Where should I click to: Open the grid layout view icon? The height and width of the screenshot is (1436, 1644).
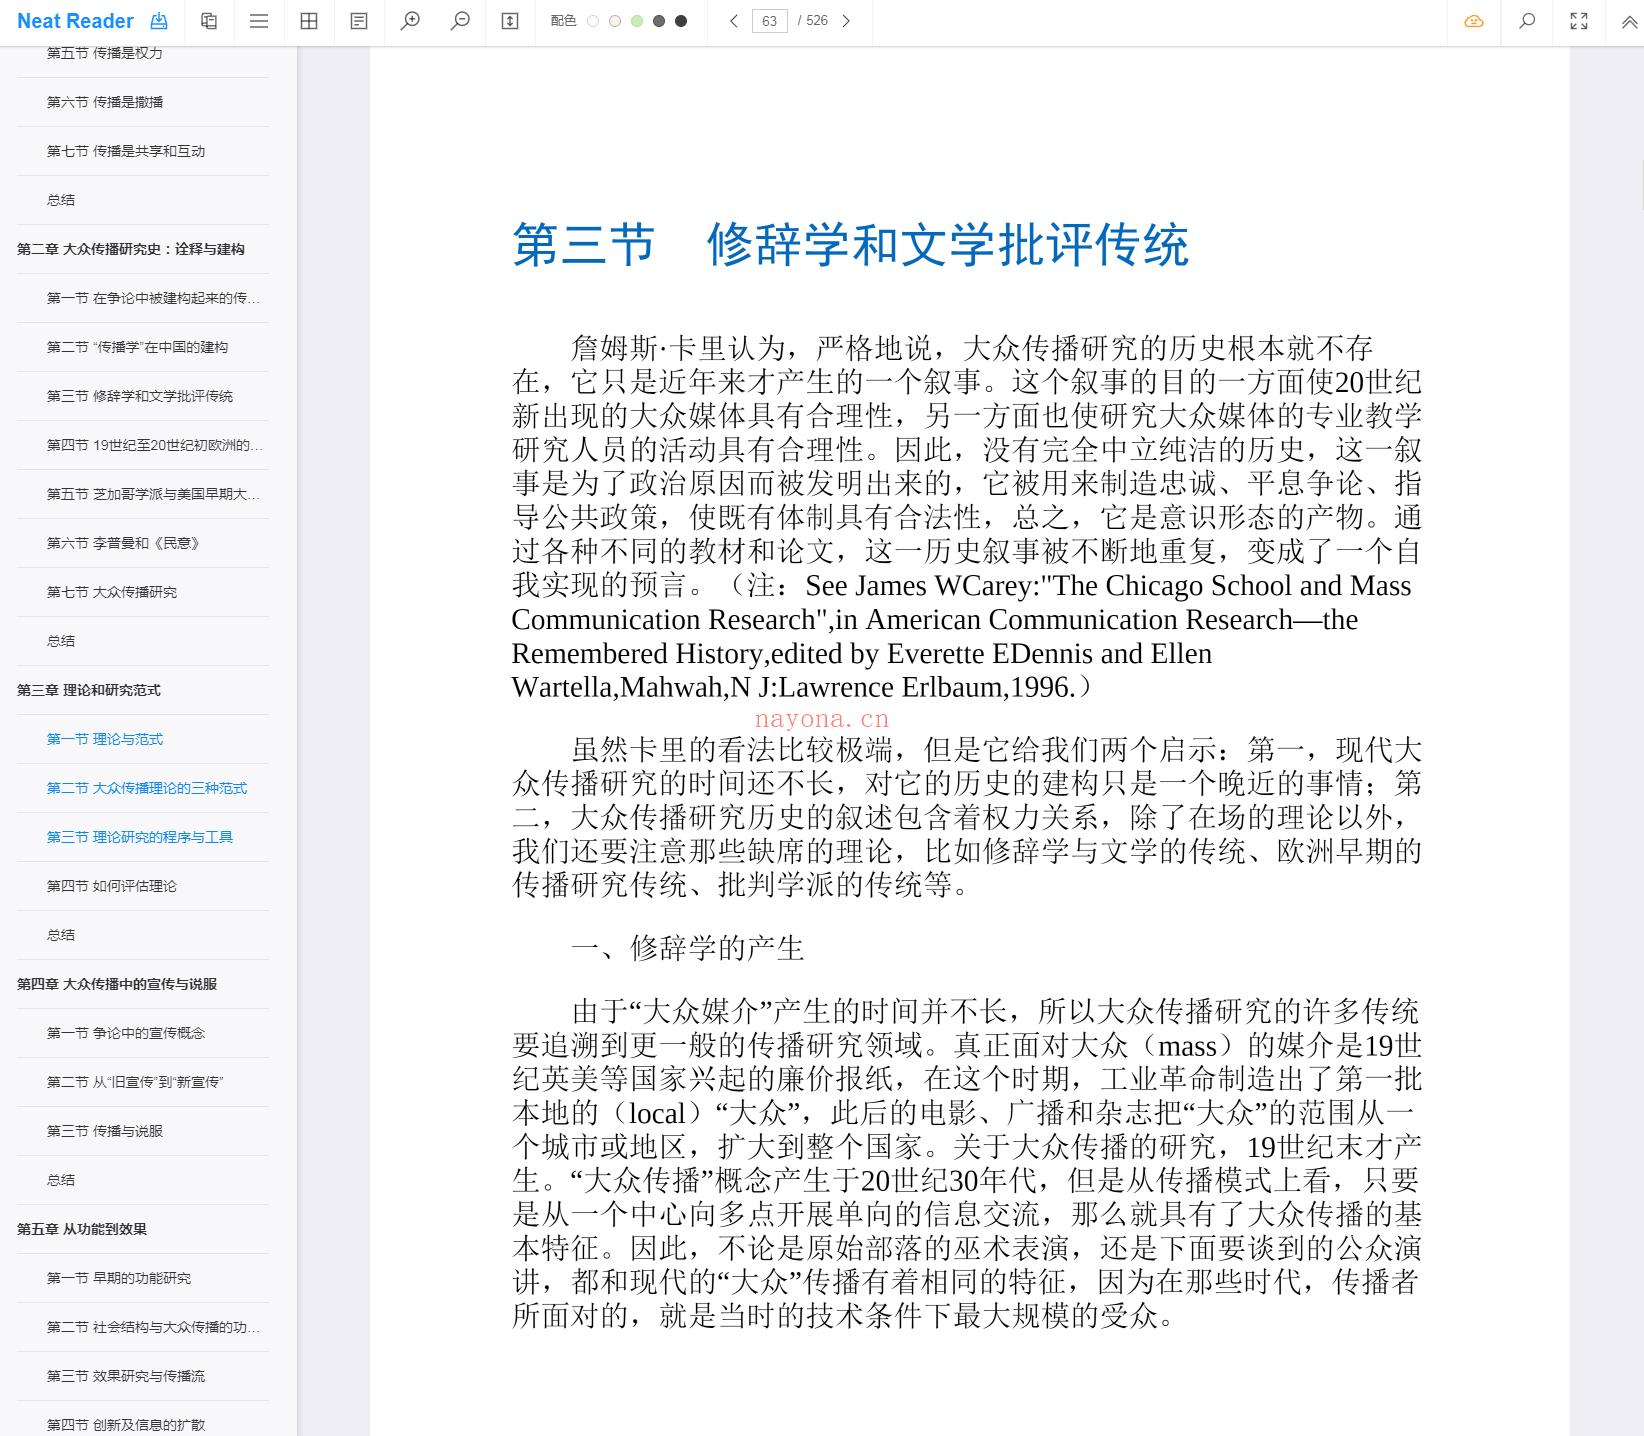point(309,21)
